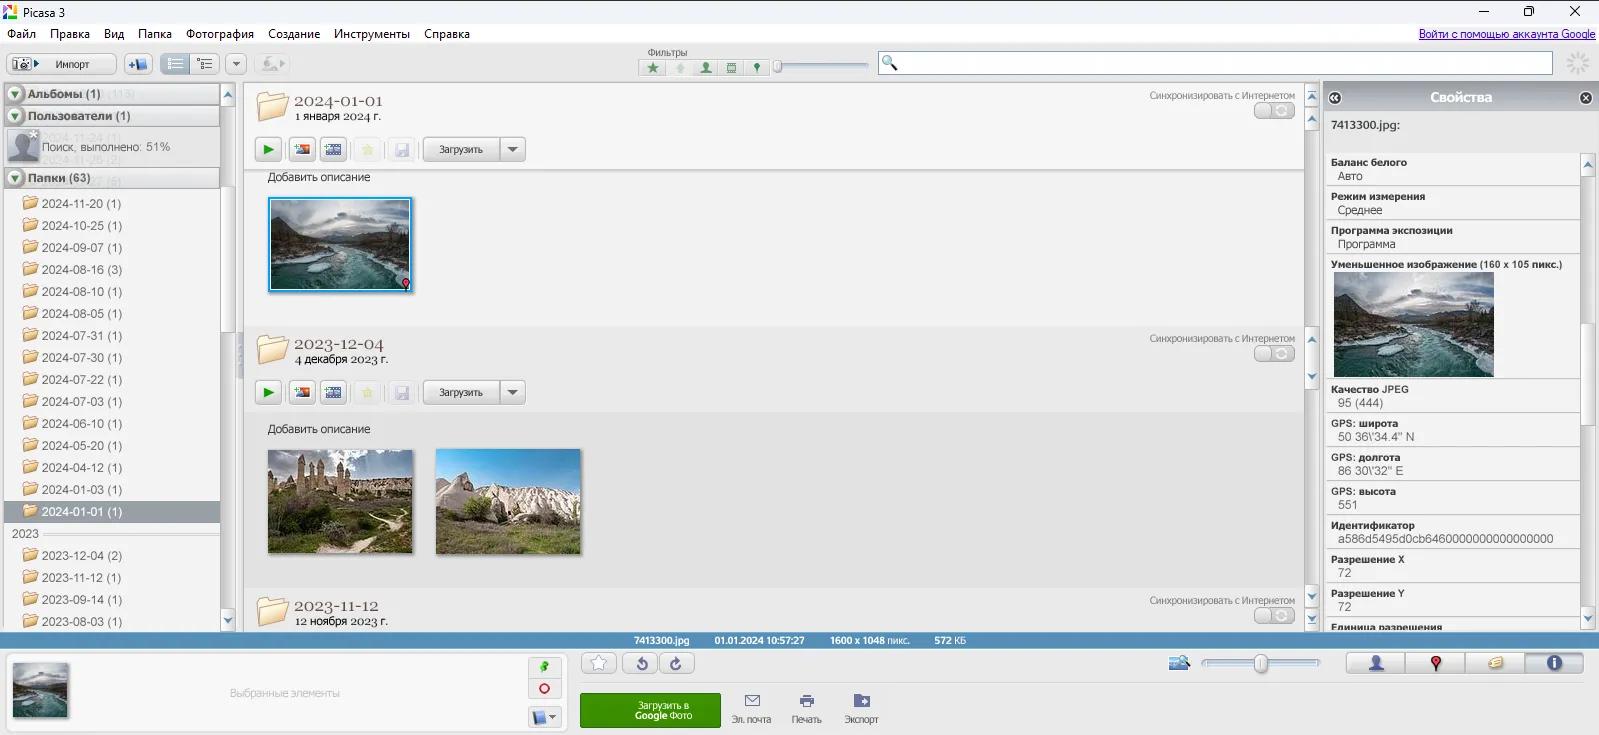
Task: Collapse the Папки (63) section
Action: [x=15, y=178]
